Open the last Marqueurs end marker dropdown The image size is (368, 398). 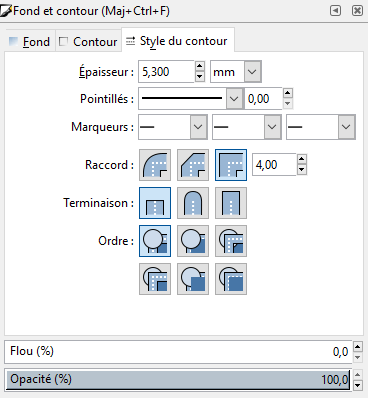point(321,127)
